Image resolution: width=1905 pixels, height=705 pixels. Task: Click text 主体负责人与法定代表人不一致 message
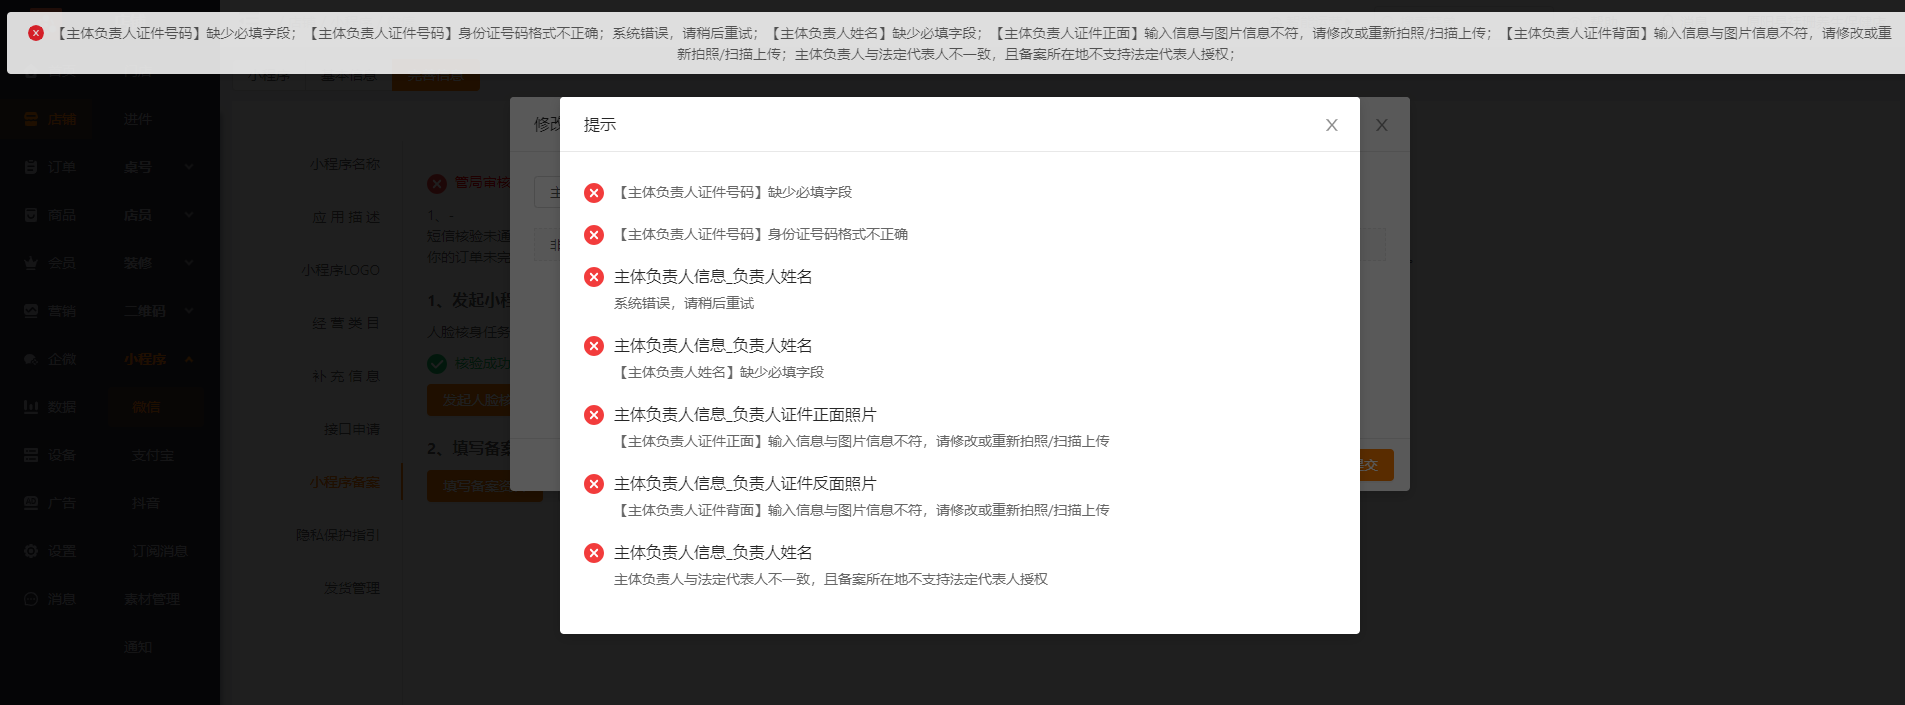(x=831, y=579)
